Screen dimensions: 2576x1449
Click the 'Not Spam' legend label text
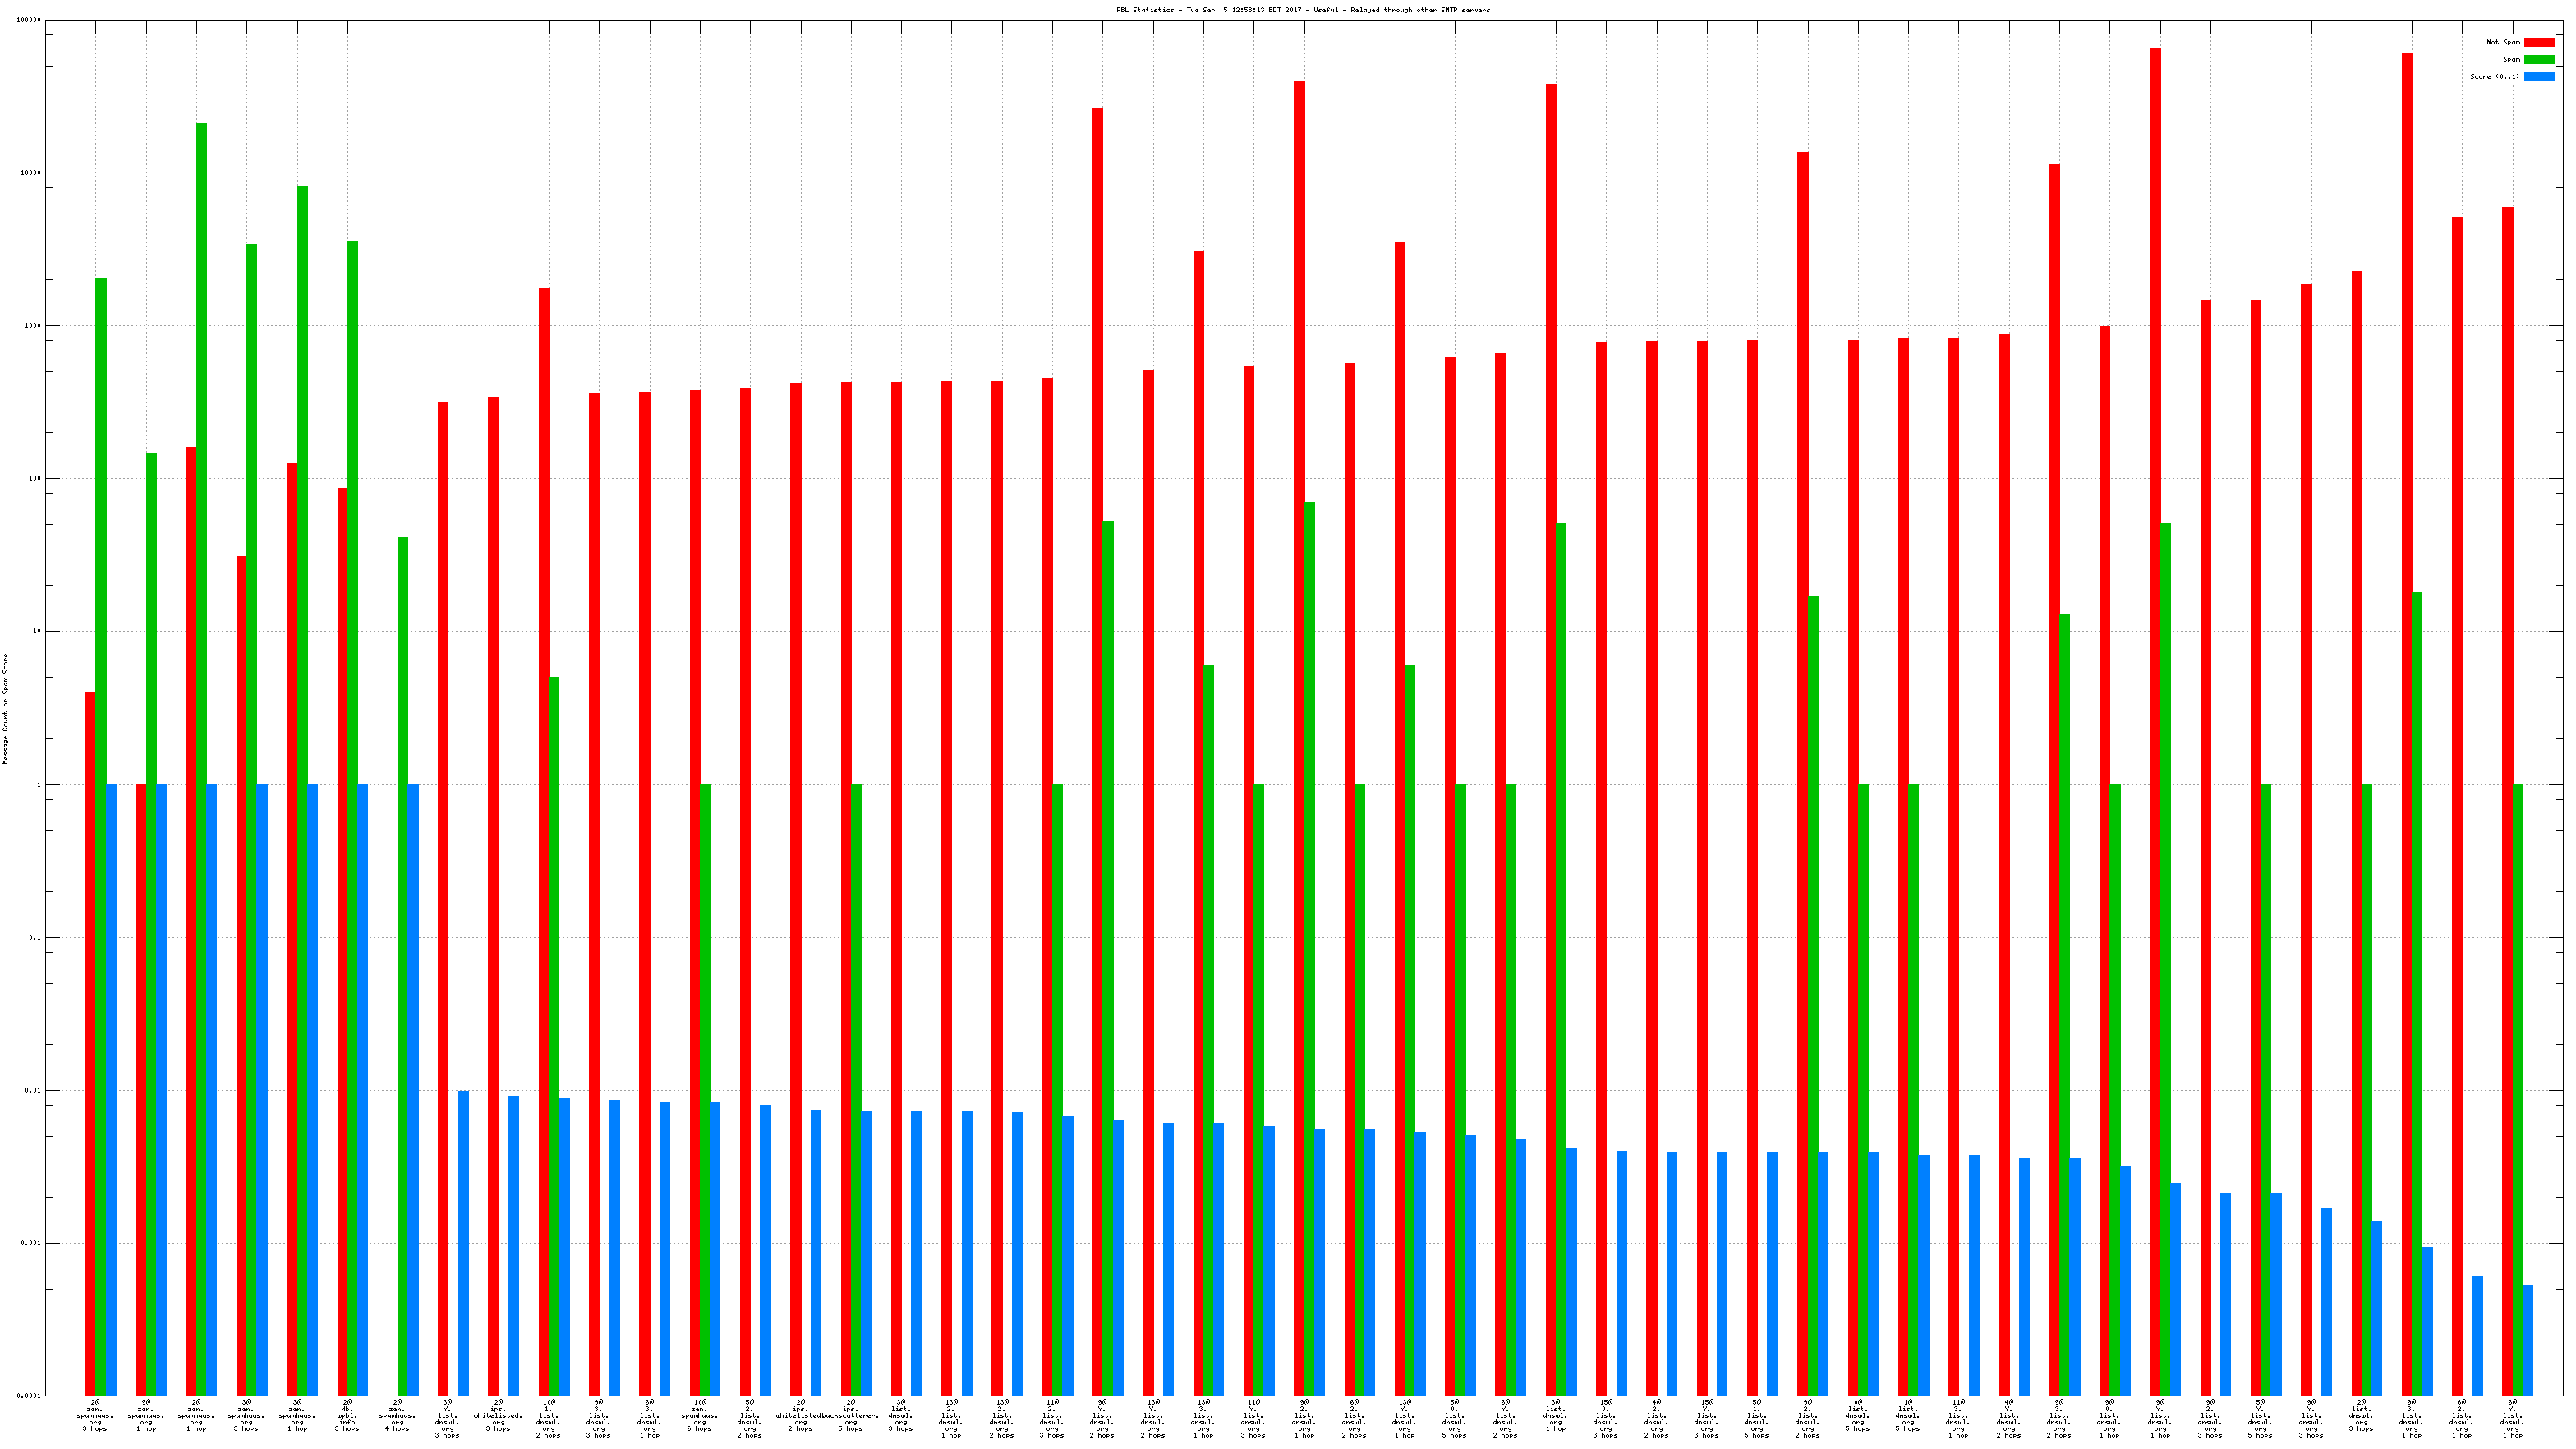point(2503,42)
